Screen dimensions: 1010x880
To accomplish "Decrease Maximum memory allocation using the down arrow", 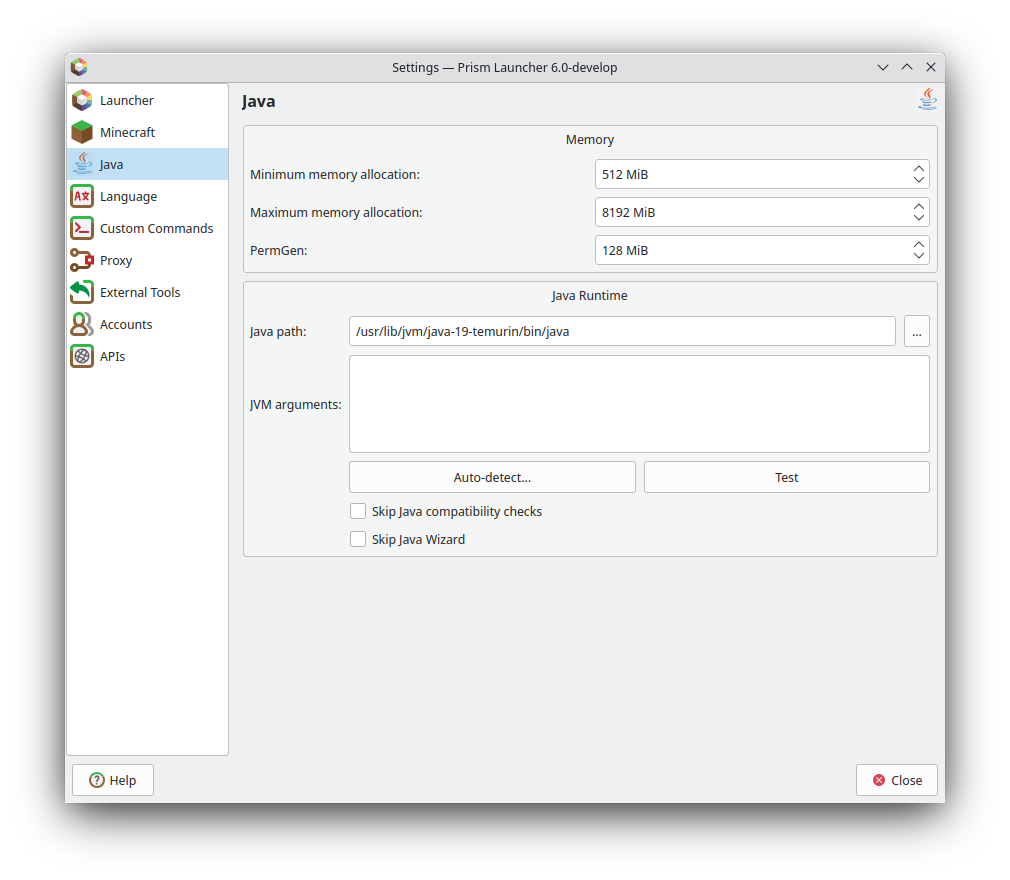I will [x=918, y=217].
